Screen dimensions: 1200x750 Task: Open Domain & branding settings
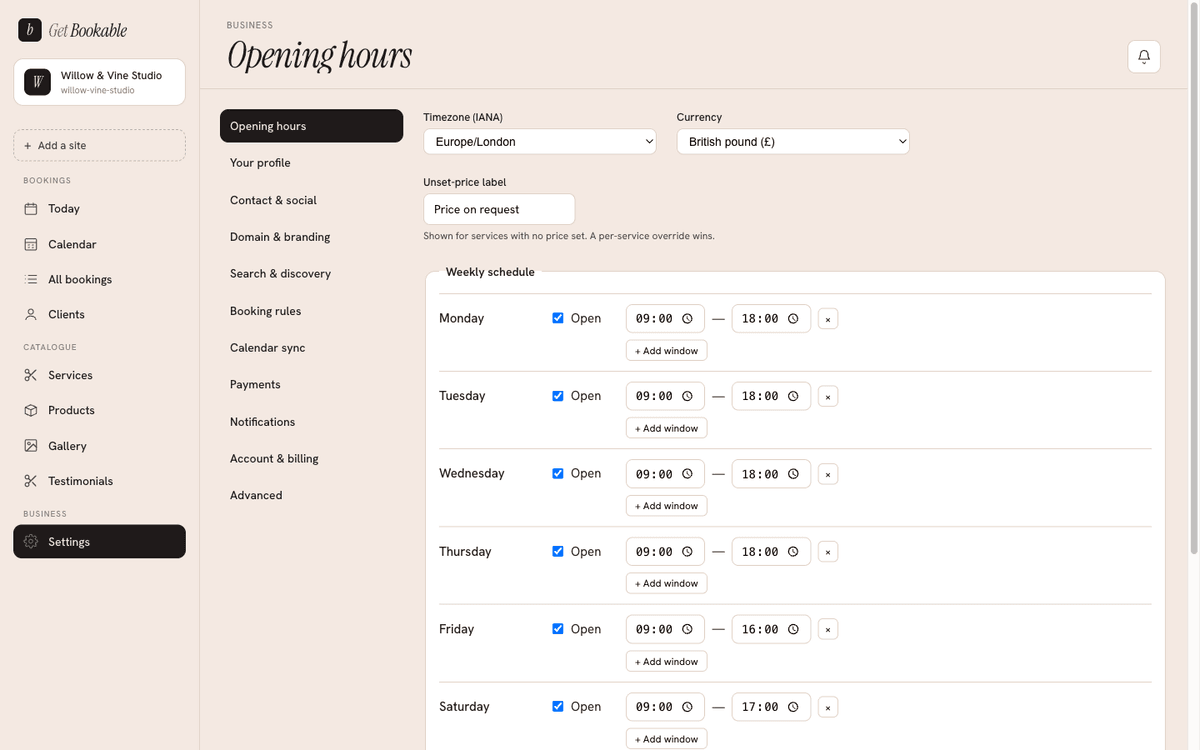point(311,237)
